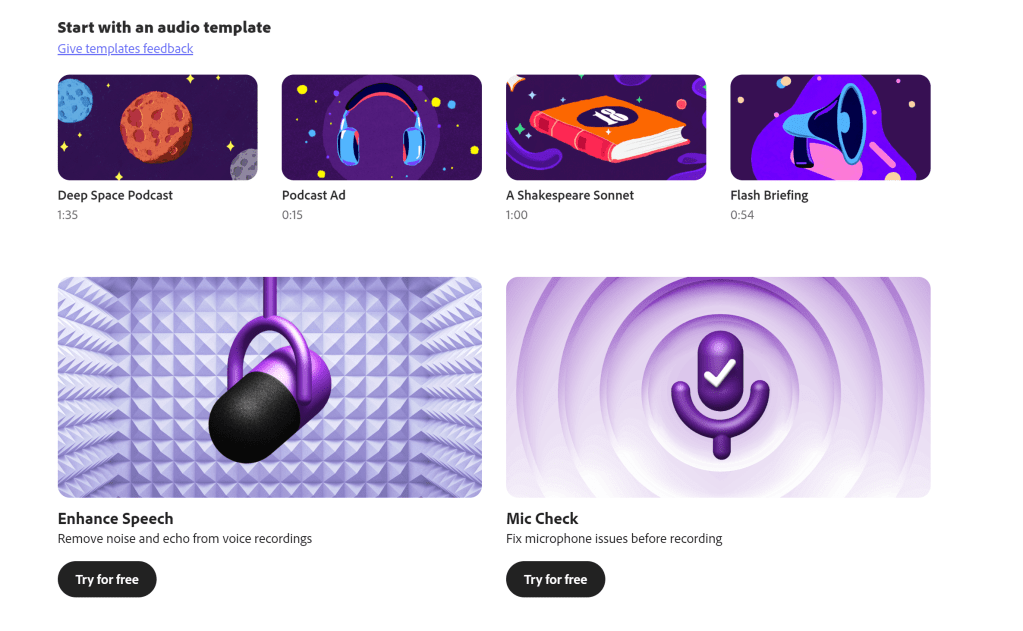The height and width of the screenshot is (631, 1023).
Task: Open the Deep Space Podcast template thumbnail
Action: 157,127
